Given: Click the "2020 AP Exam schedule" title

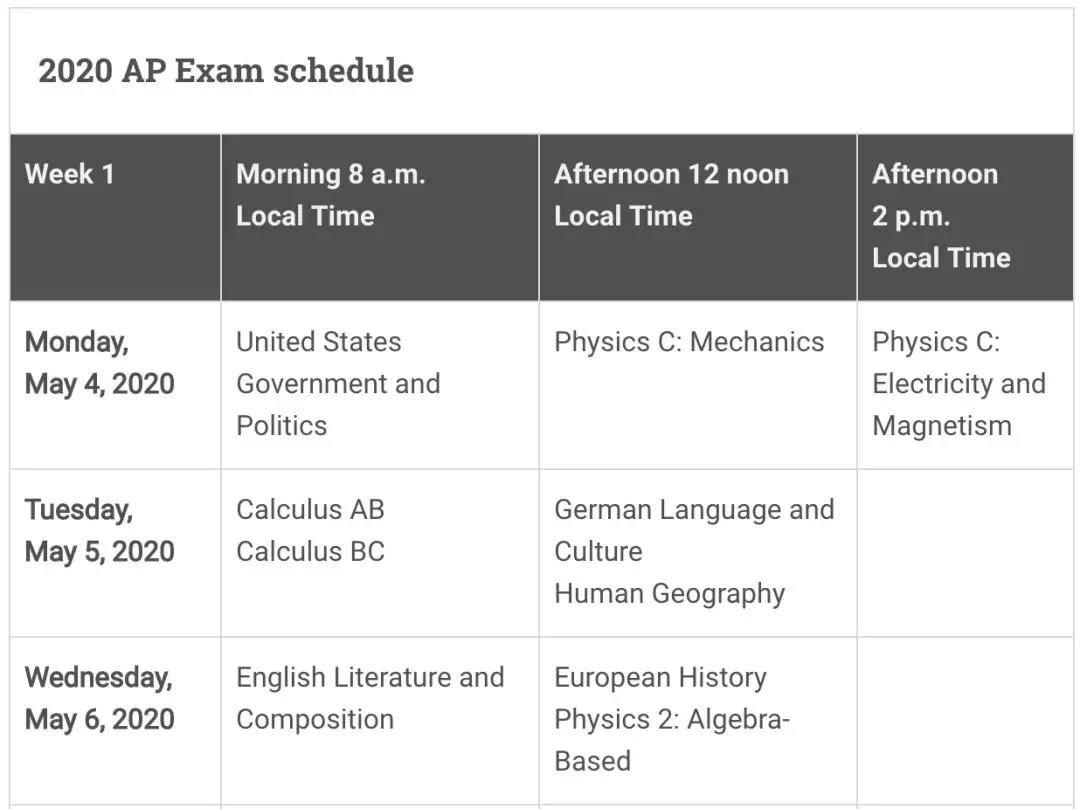Looking at the screenshot, I should click(225, 71).
